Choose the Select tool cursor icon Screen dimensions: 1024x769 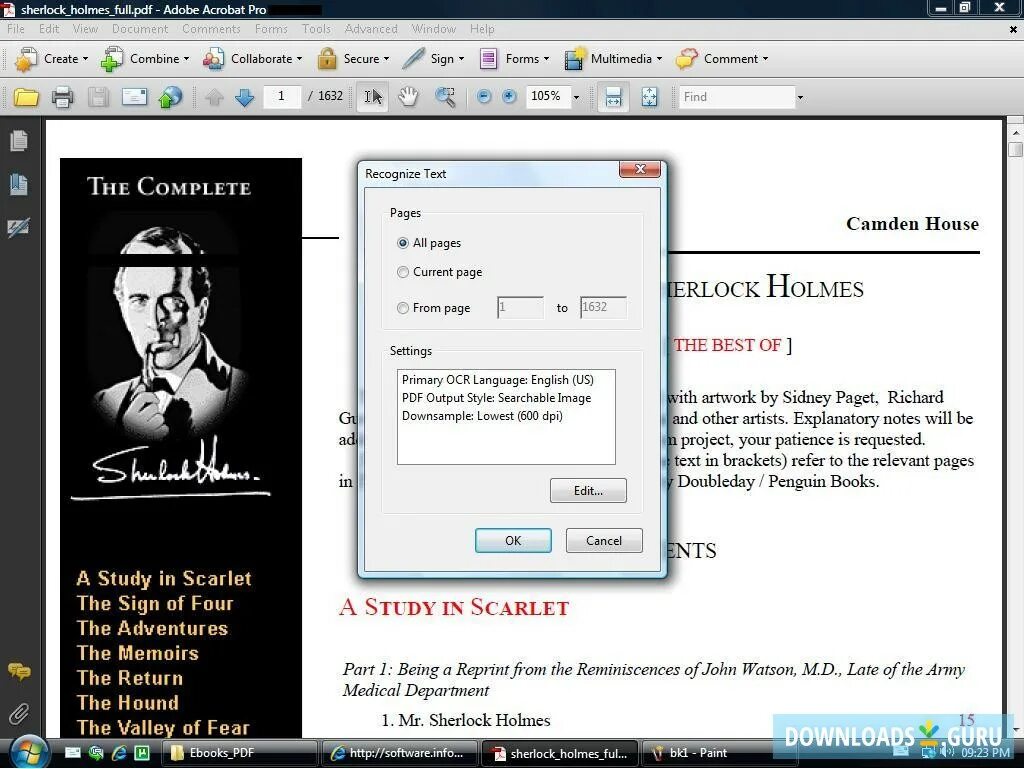373,97
